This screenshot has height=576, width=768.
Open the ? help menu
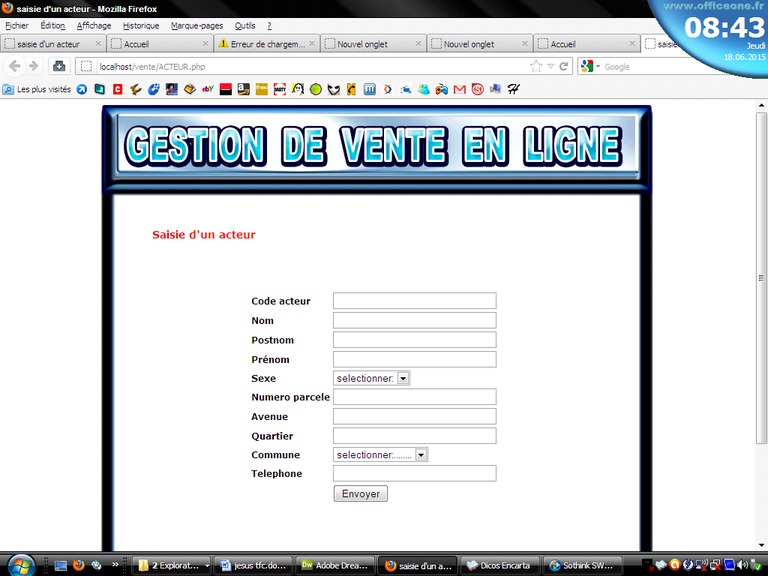[269, 25]
